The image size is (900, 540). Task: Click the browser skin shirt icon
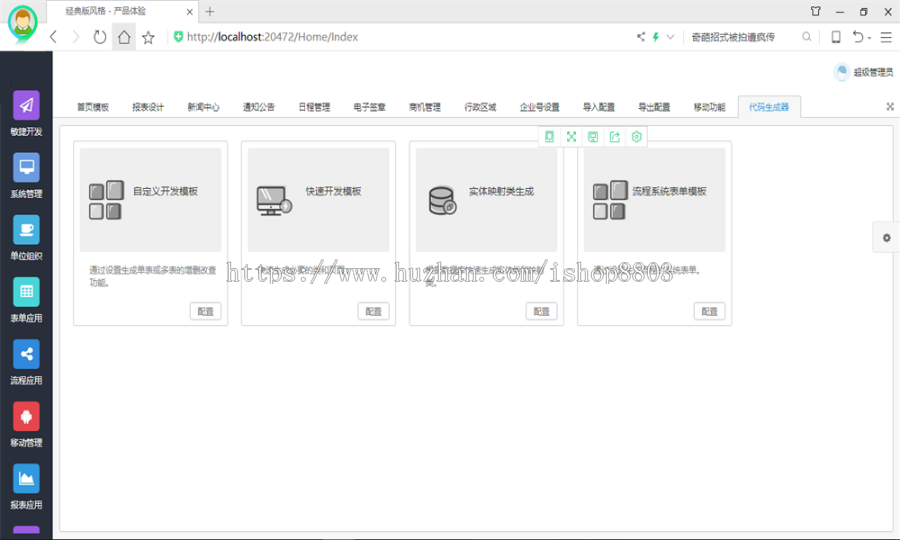click(x=816, y=11)
